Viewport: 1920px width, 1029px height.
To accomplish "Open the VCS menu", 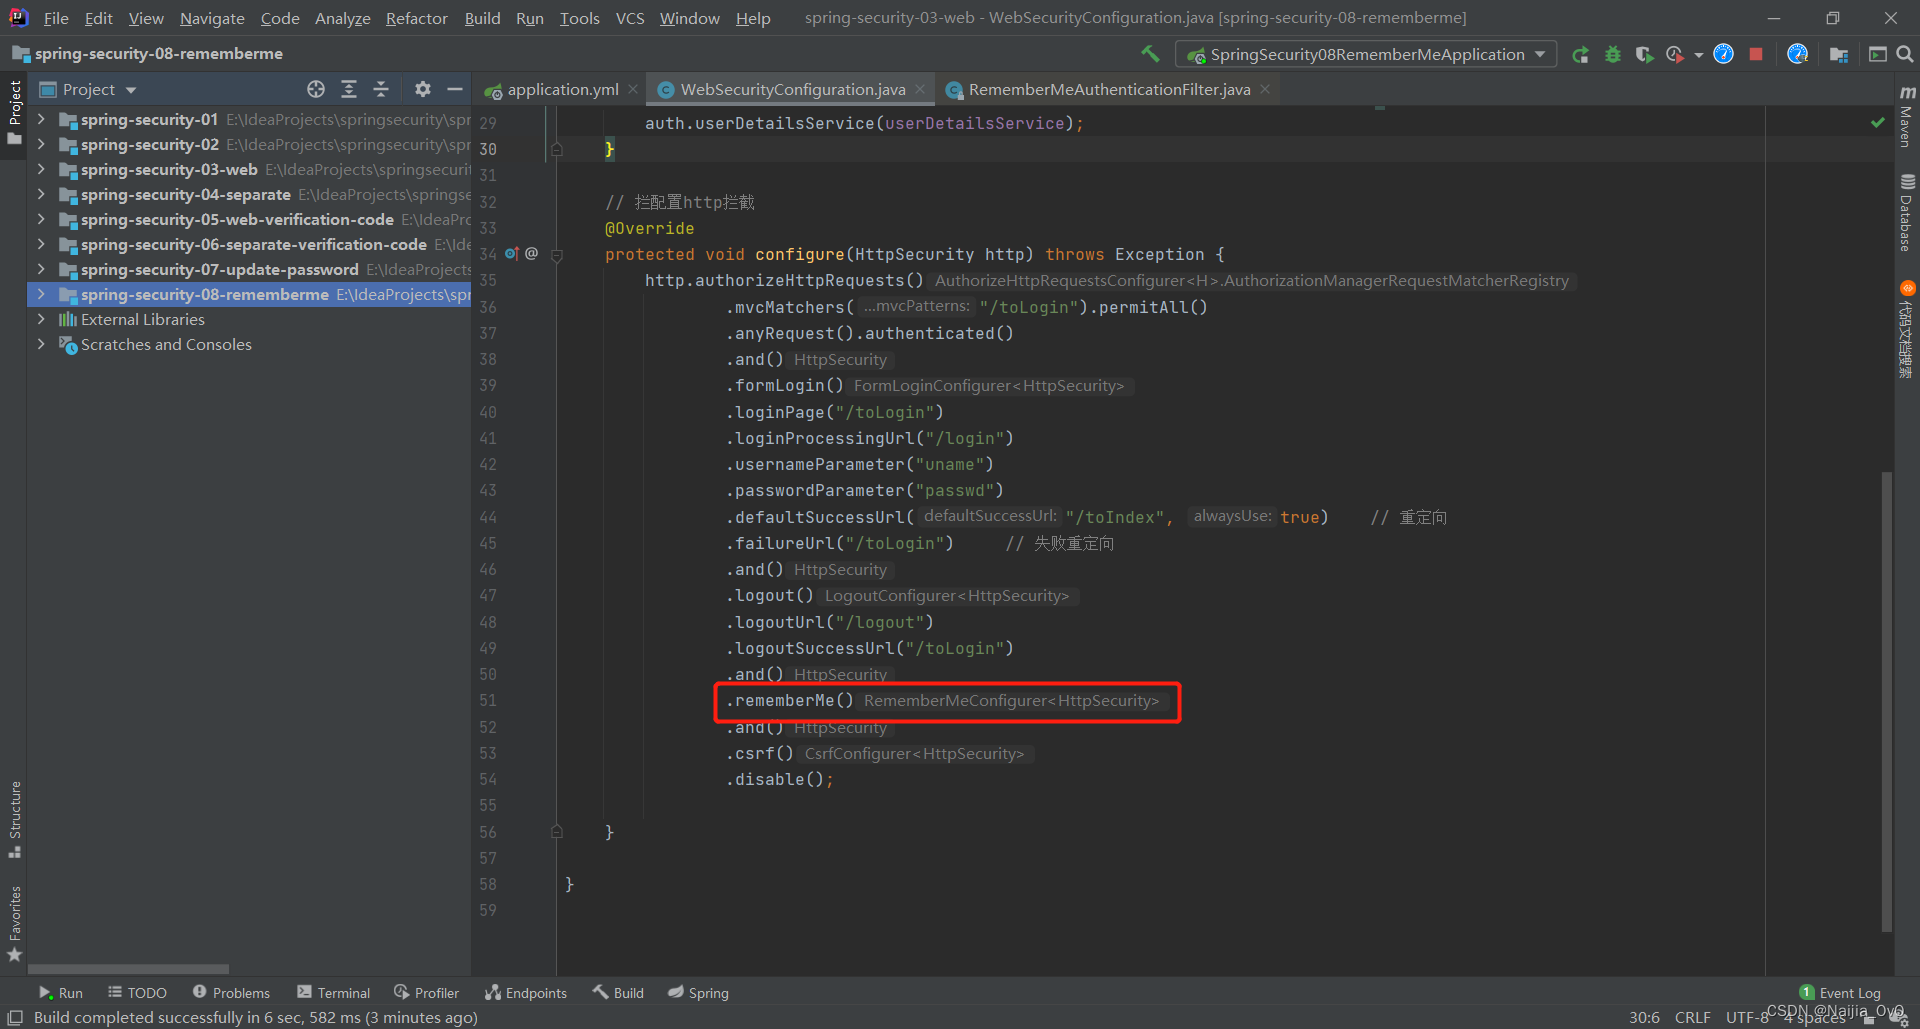I will coord(630,18).
